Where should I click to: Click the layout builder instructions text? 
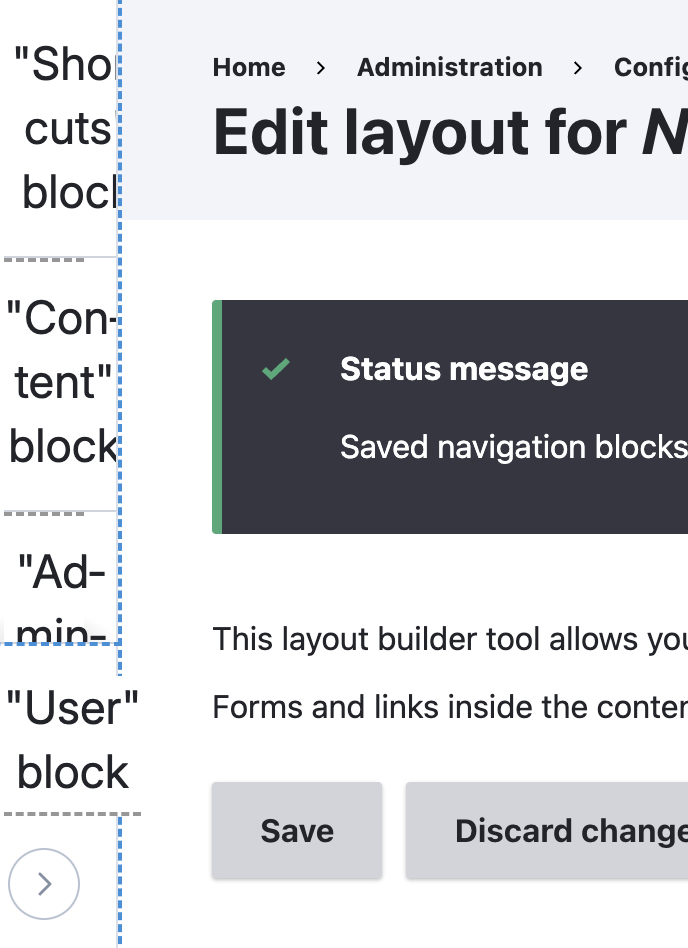tap(449, 639)
